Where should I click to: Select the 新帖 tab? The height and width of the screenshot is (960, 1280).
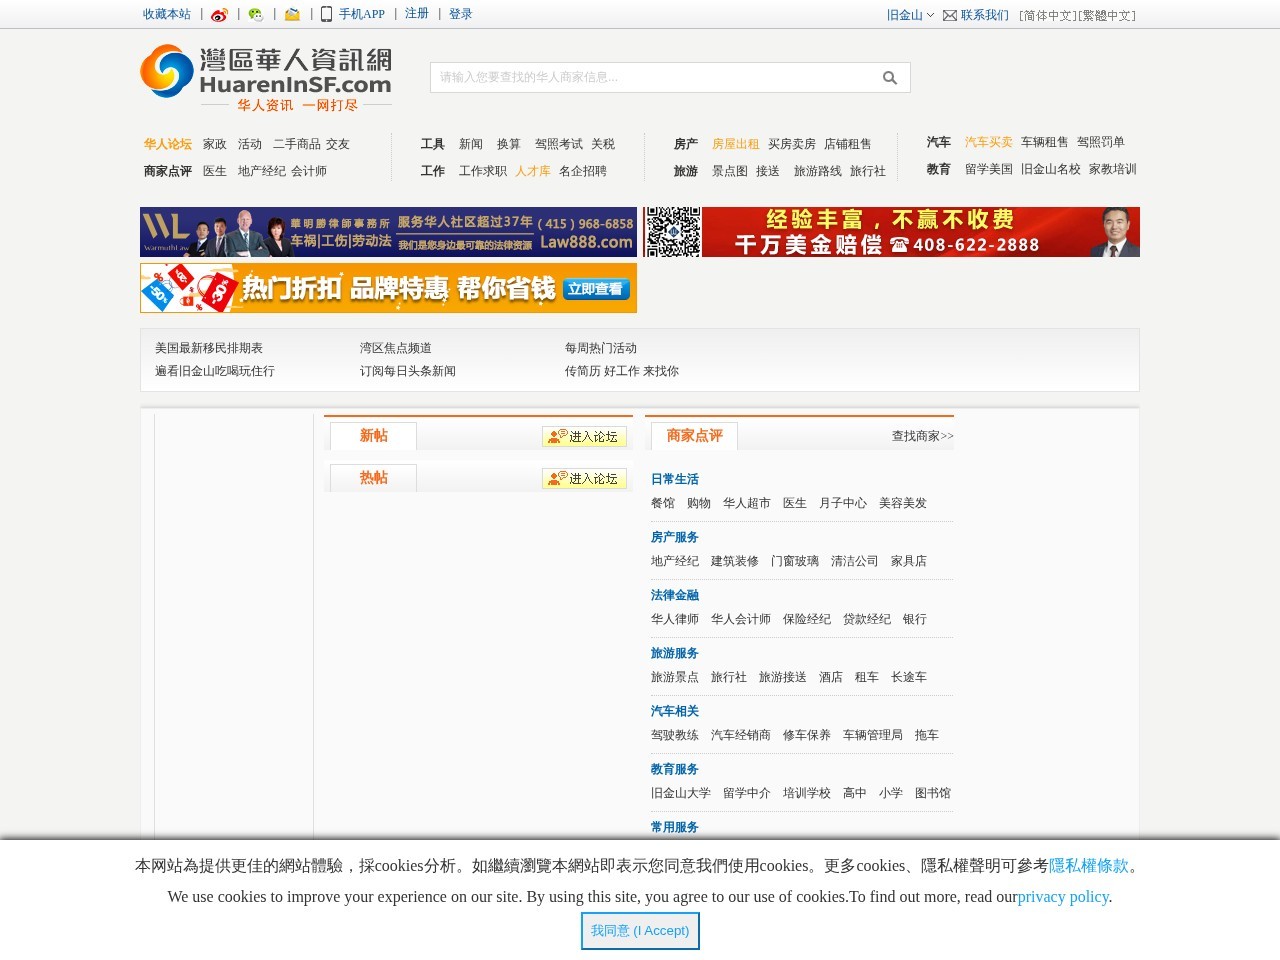pos(373,436)
